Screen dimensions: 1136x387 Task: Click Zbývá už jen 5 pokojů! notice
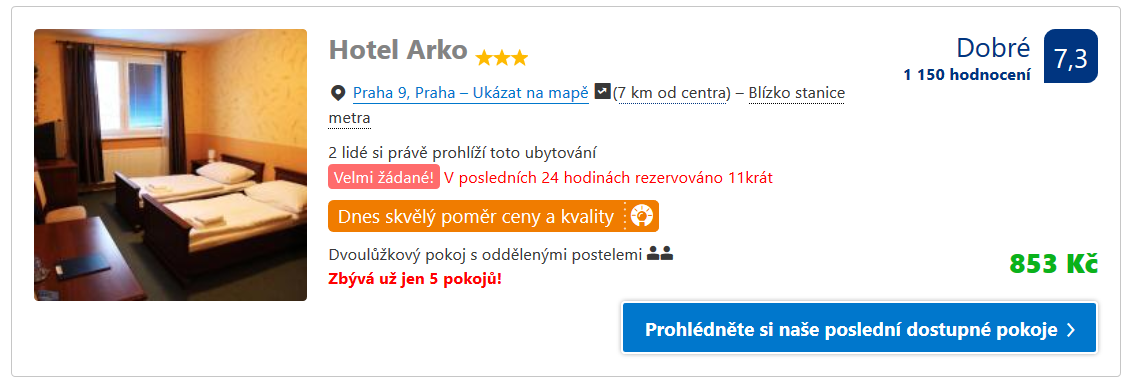coord(415,278)
